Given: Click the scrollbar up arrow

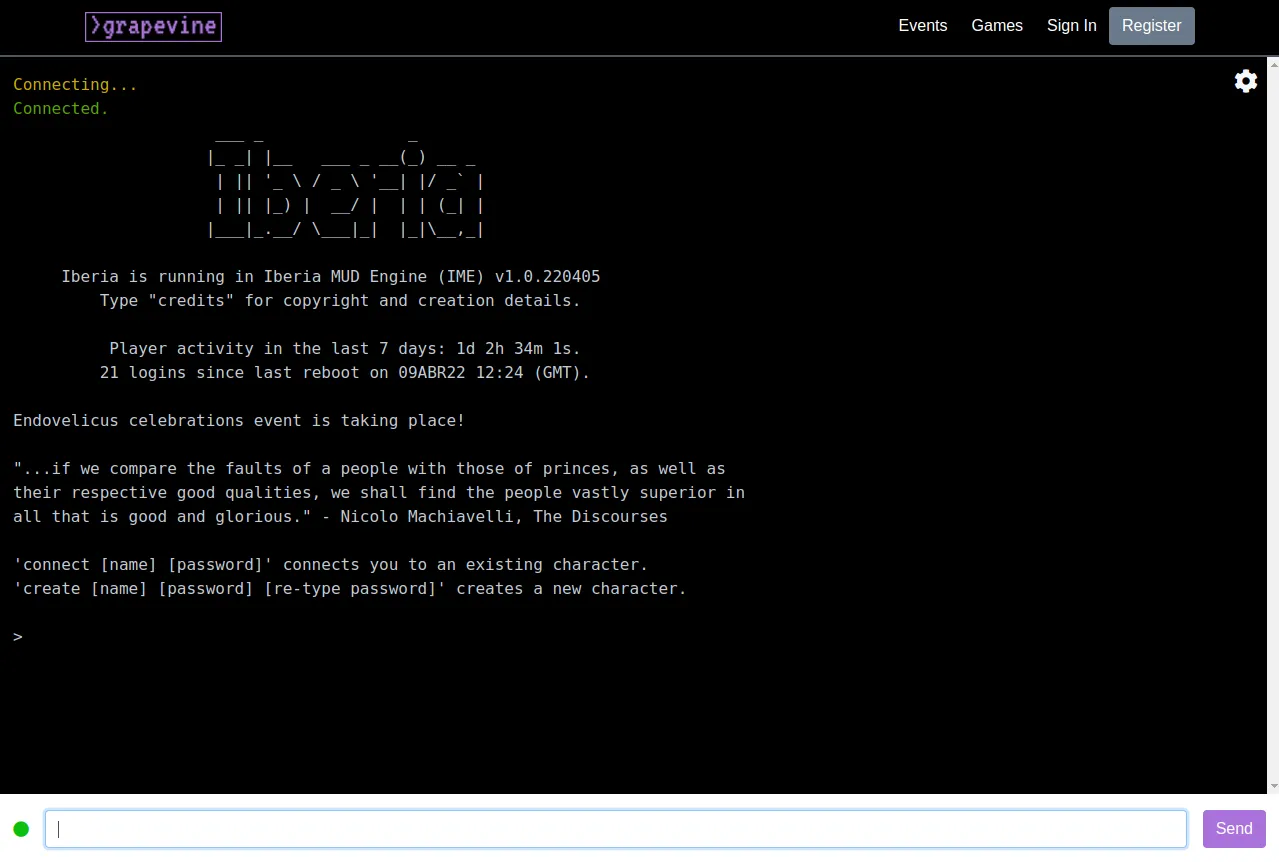Looking at the screenshot, I should point(1273,62).
